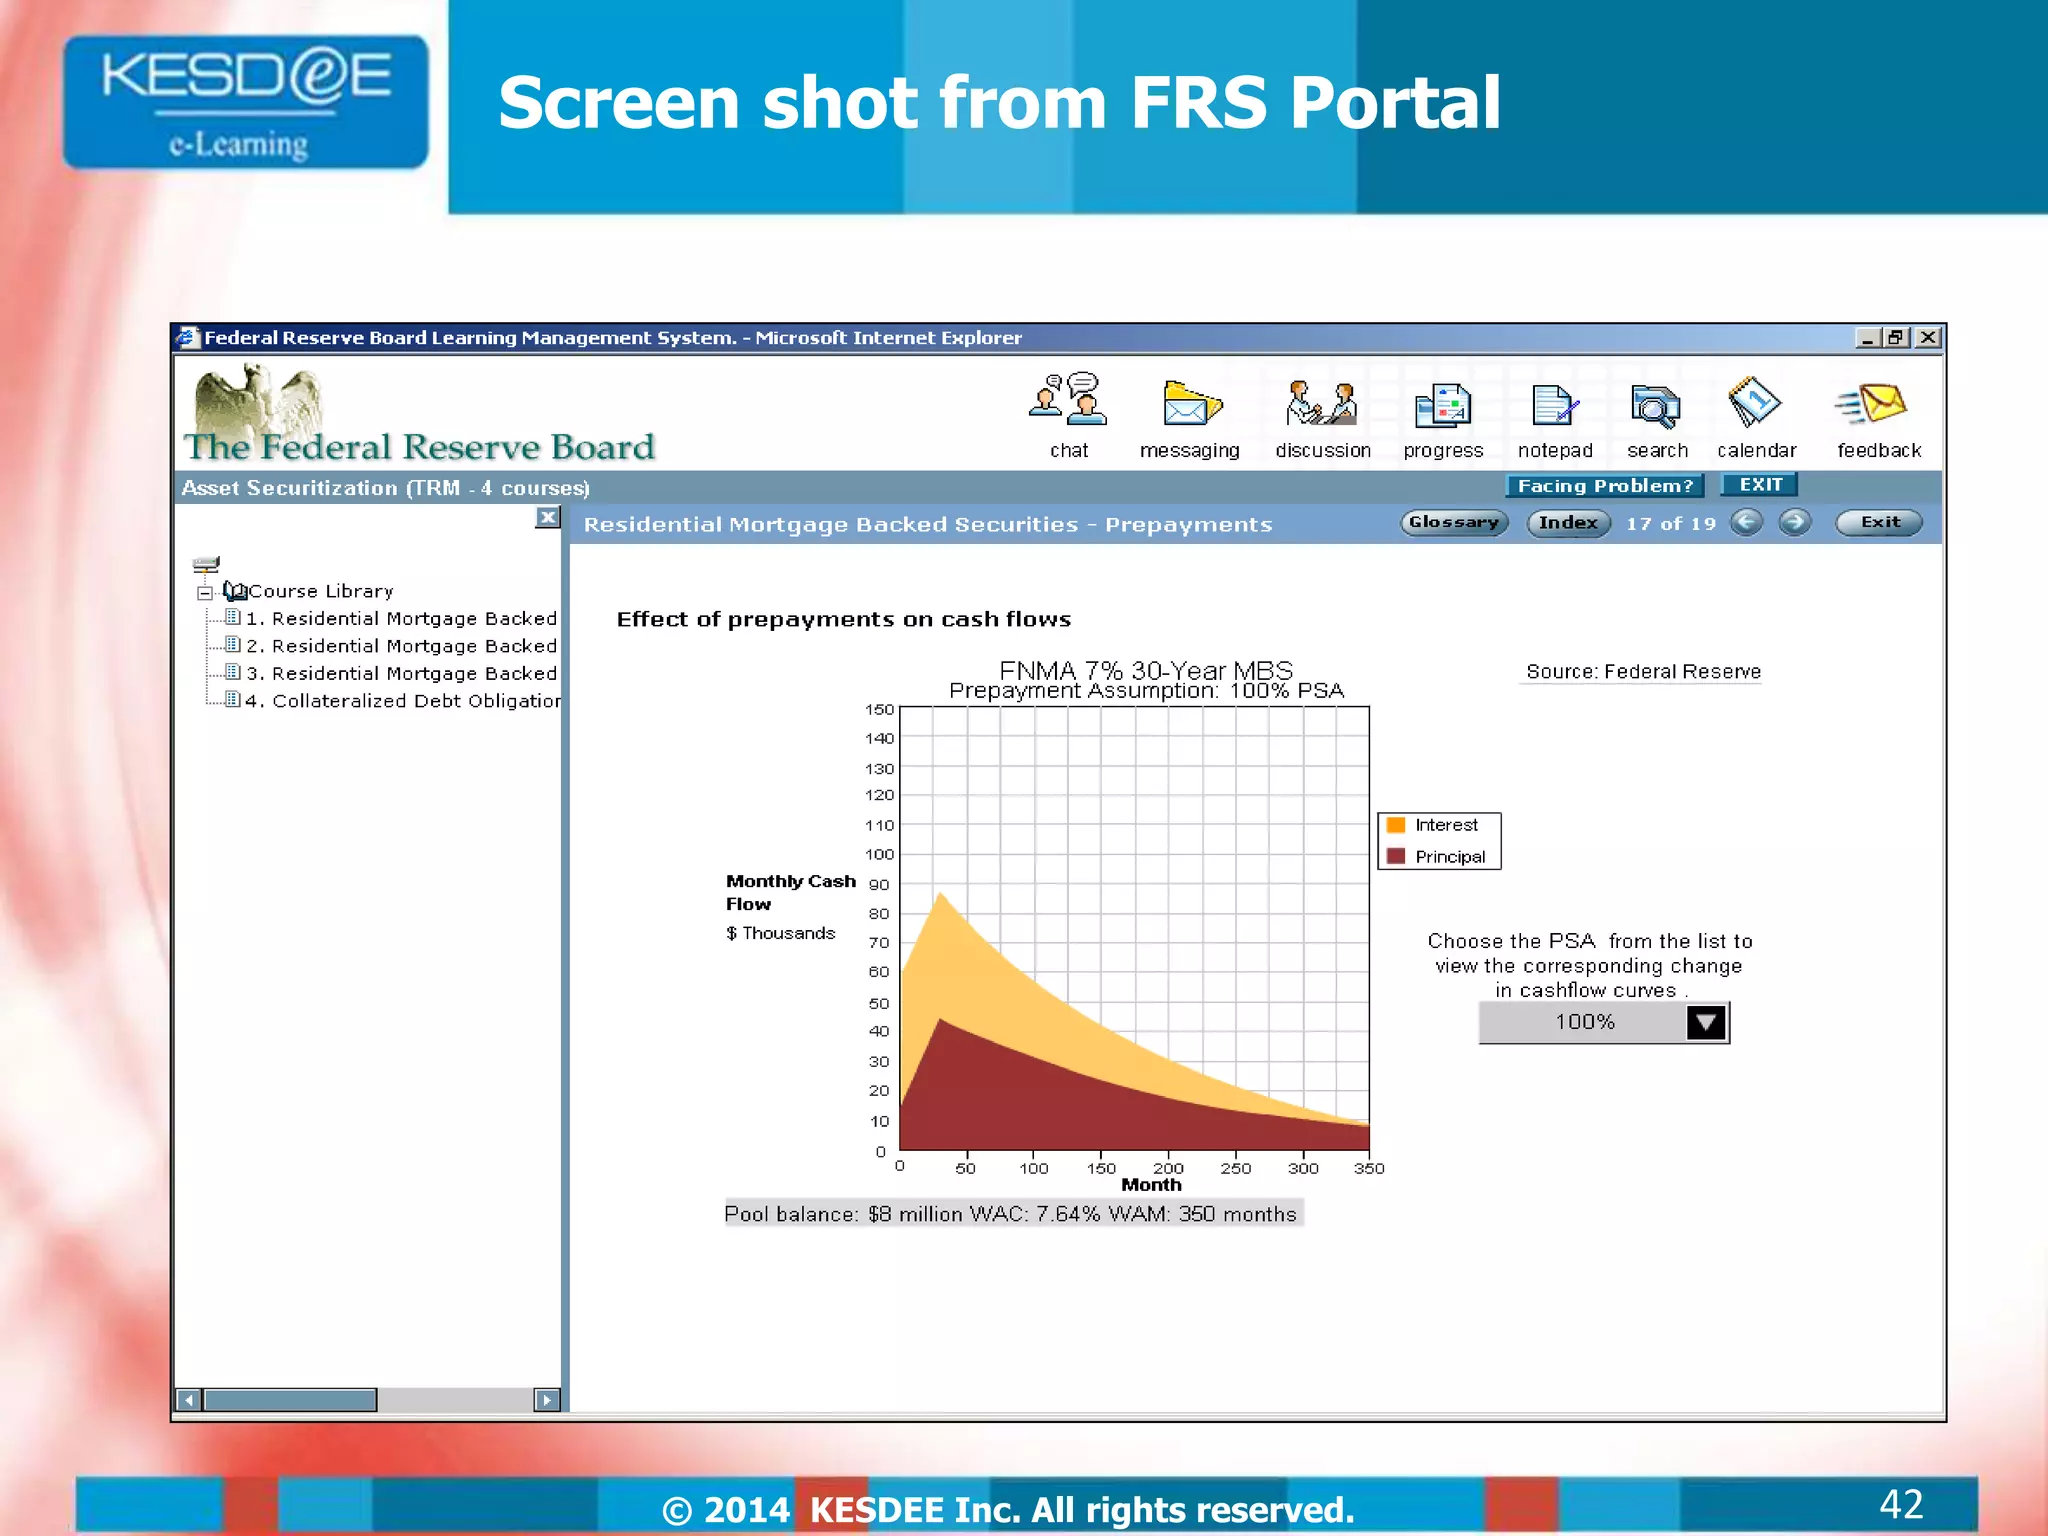
Task: Click the Facing Problem? button
Action: coord(1605,485)
